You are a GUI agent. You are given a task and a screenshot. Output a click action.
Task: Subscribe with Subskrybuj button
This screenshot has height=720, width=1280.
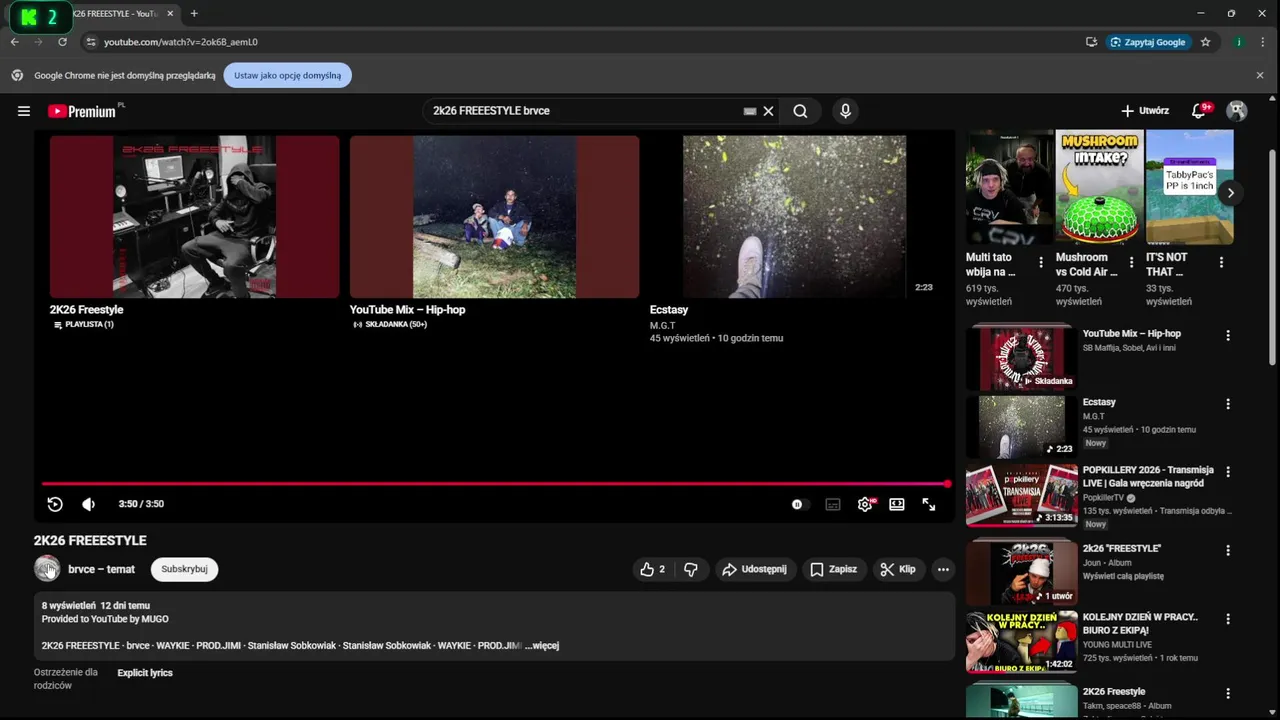[184, 569]
